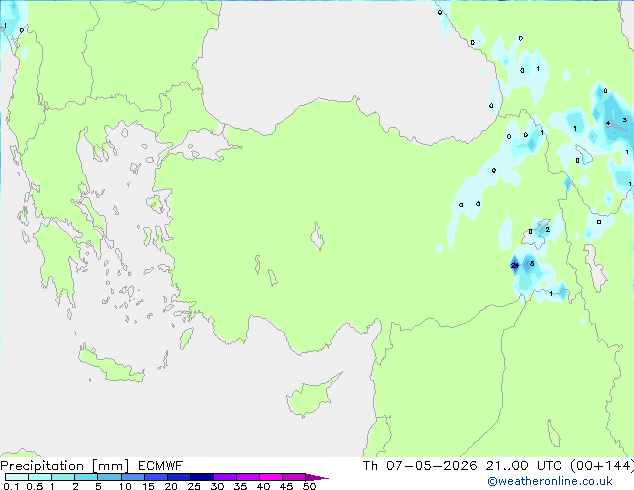Screen dimensions: 634x490
Task: Click the '20' legend tick label
Action: click(x=171, y=486)
